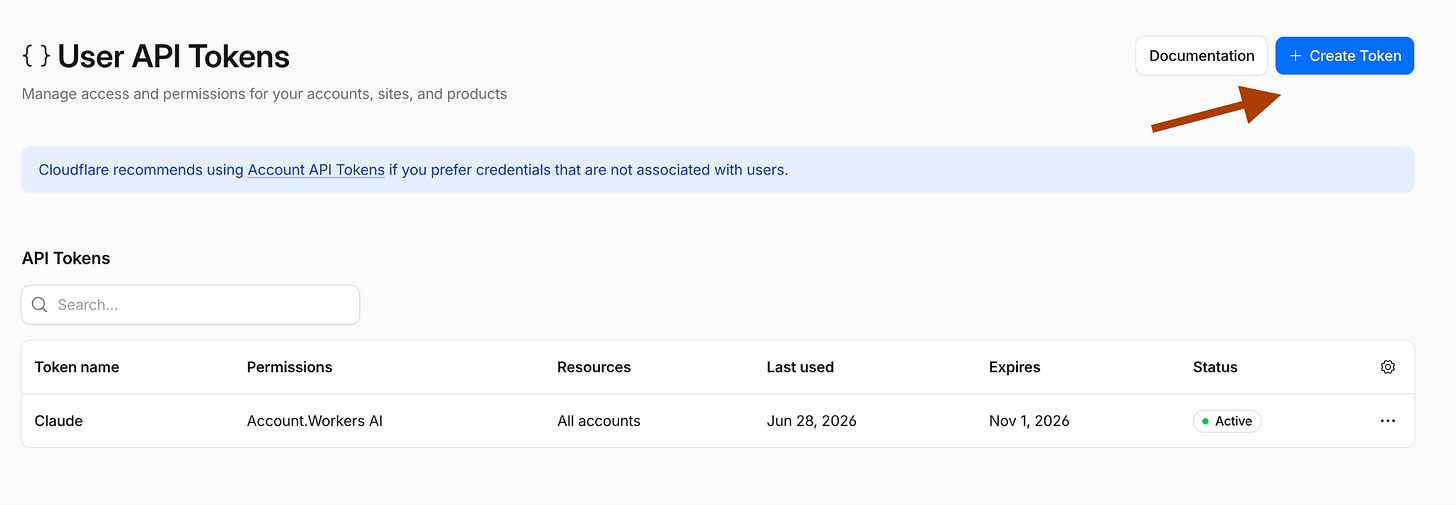
Task: Click the plus icon in Create Token
Action: pyautogui.click(x=1296, y=56)
